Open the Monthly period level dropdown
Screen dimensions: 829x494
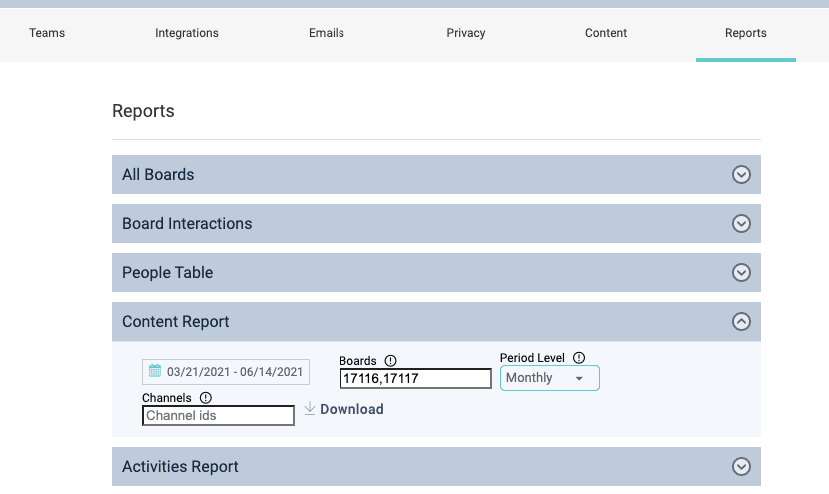(549, 378)
